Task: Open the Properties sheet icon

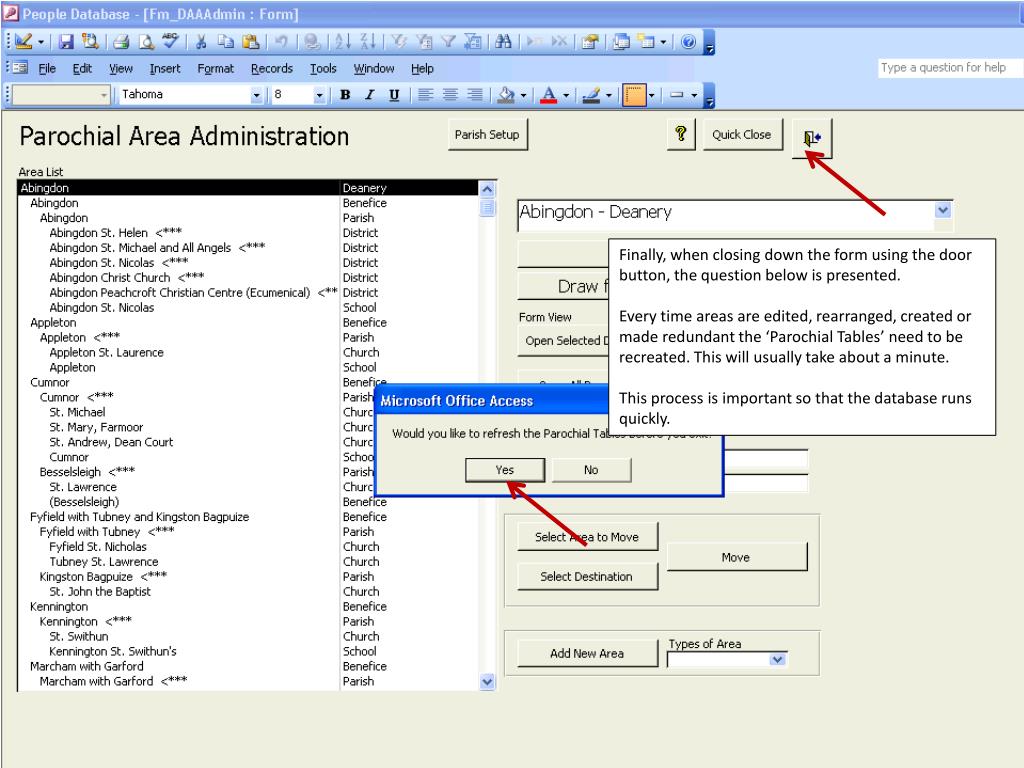Action: pos(590,42)
